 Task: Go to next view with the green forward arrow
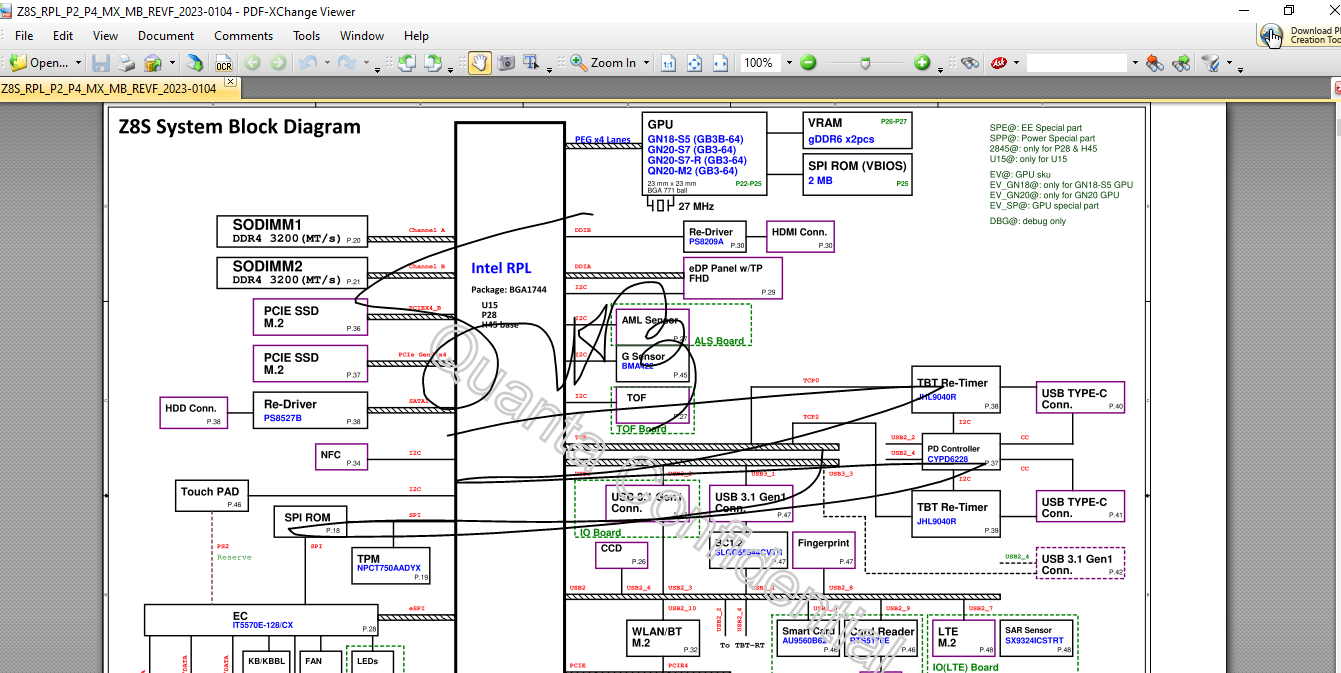click(x=278, y=63)
